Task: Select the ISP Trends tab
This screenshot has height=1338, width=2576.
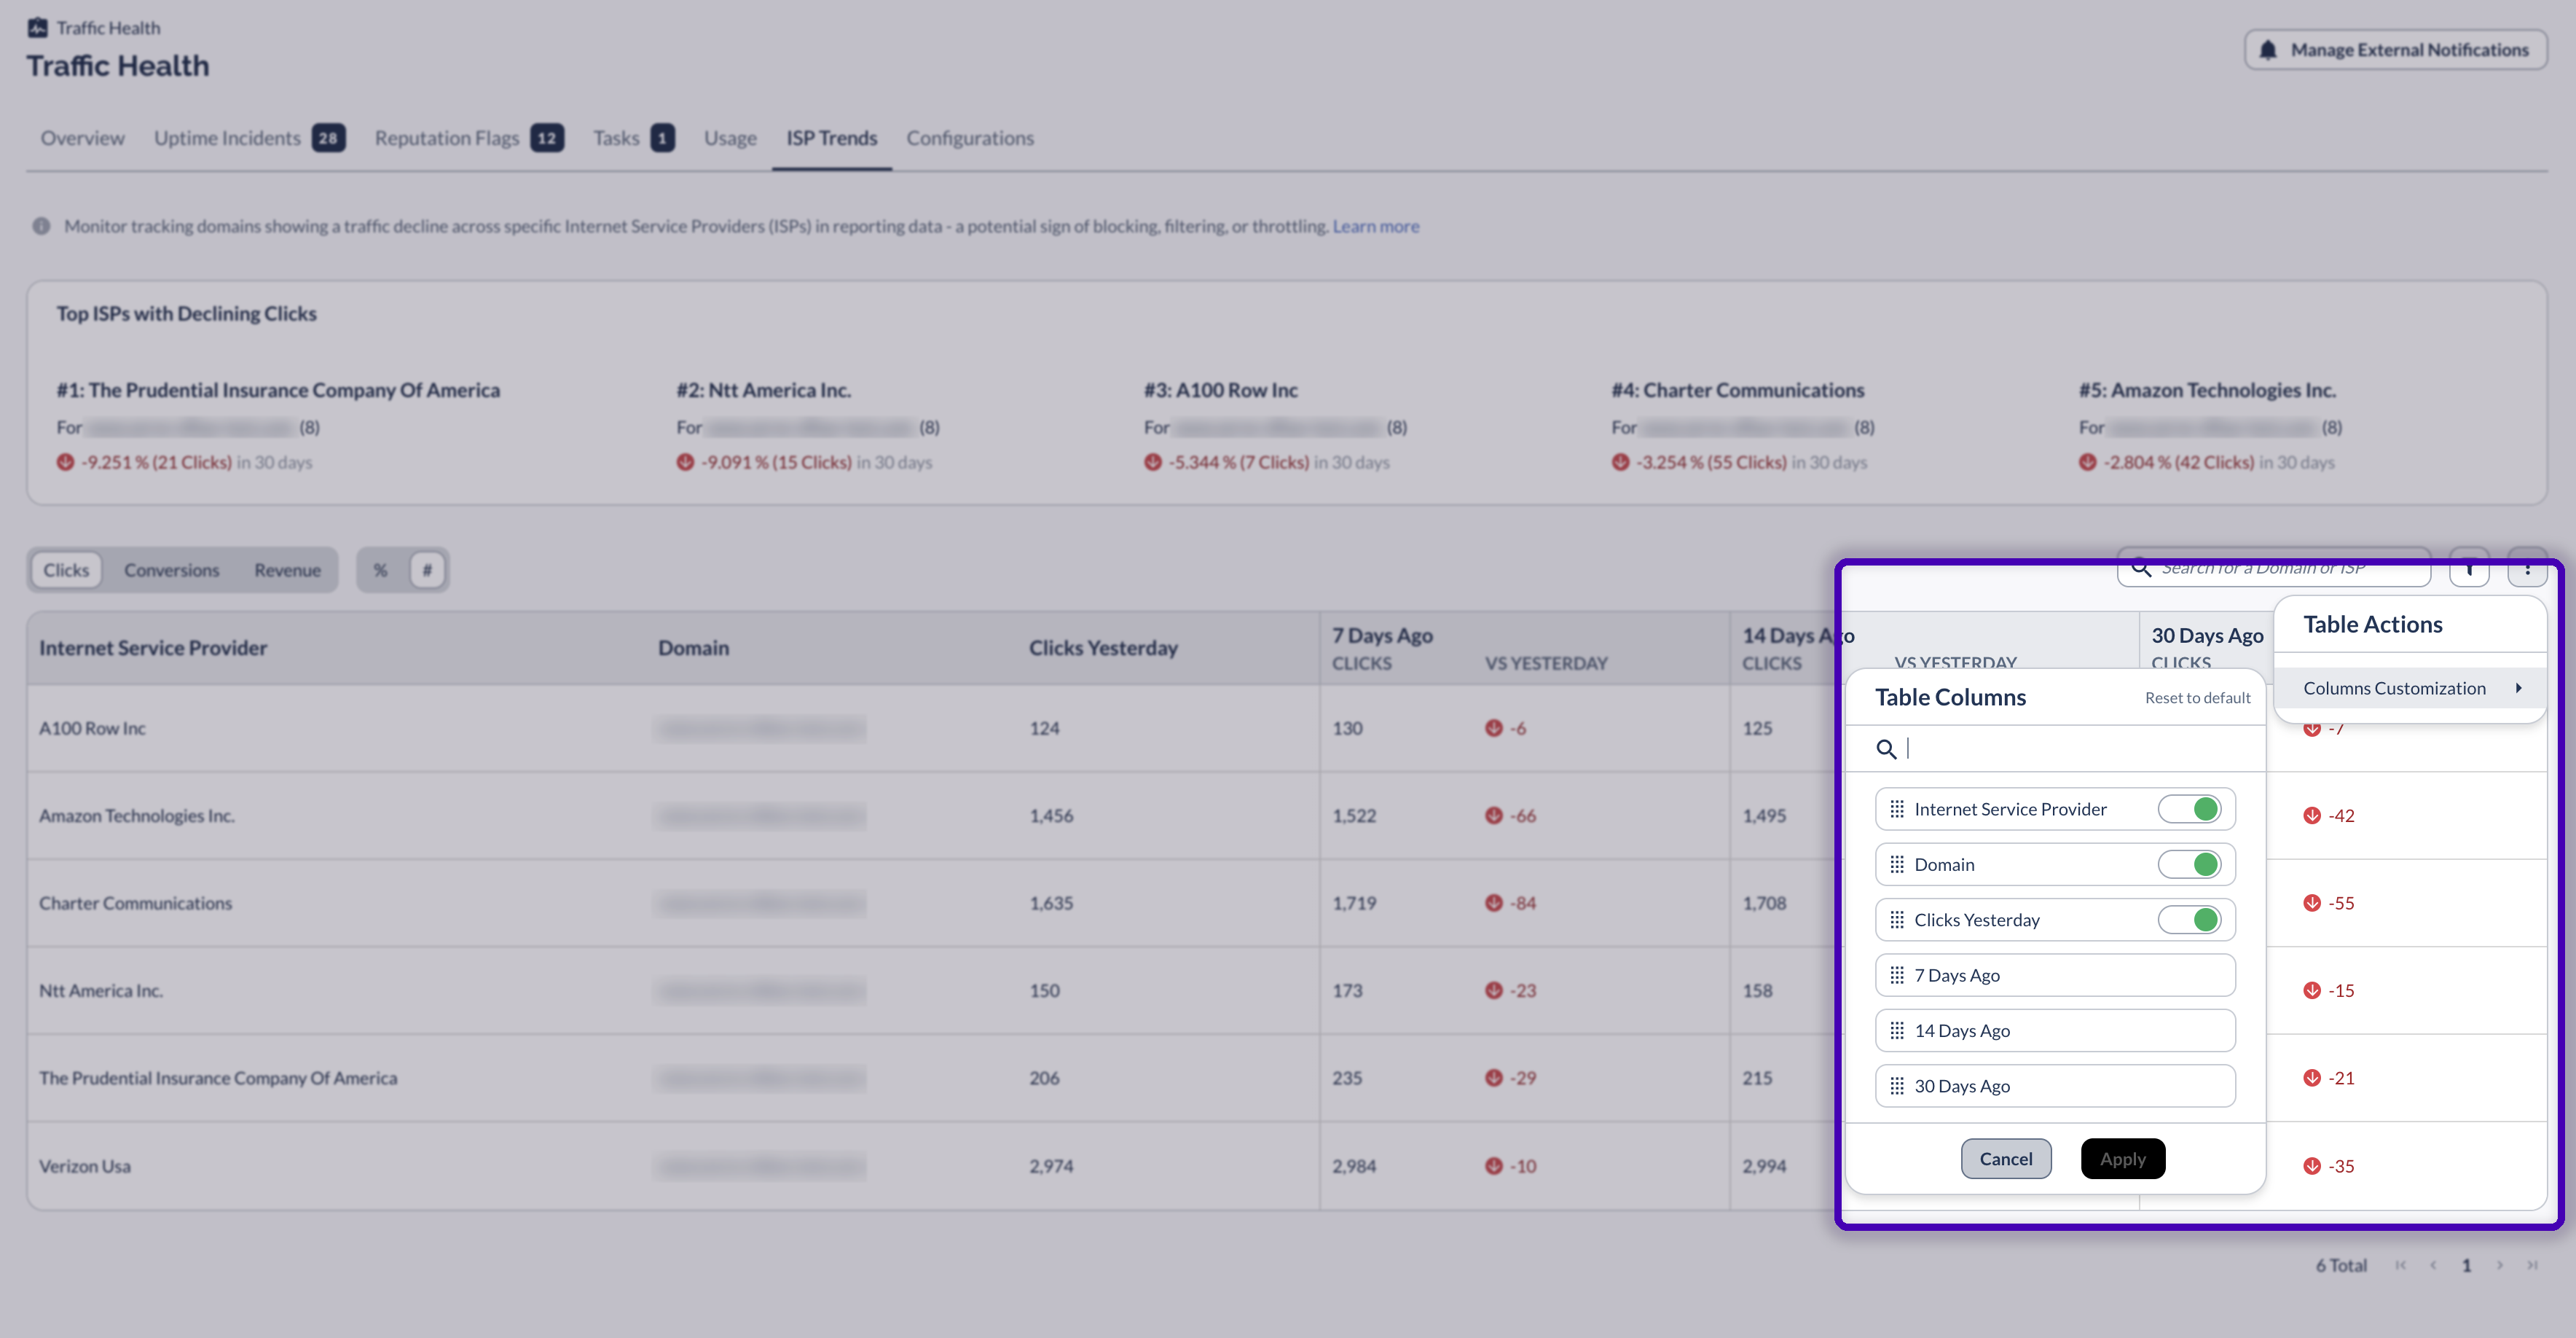Action: click(831, 138)
